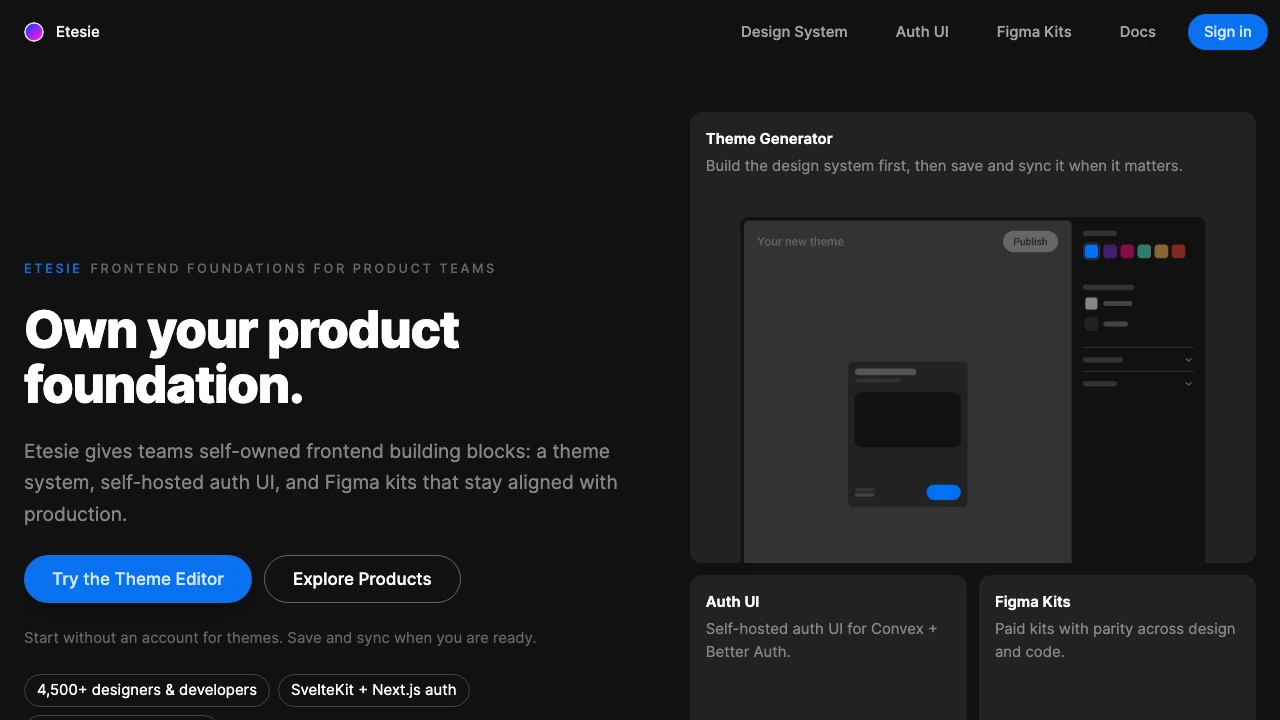Click the blue button inside preview mock card
1280x720 pixels.
(943, 492)
